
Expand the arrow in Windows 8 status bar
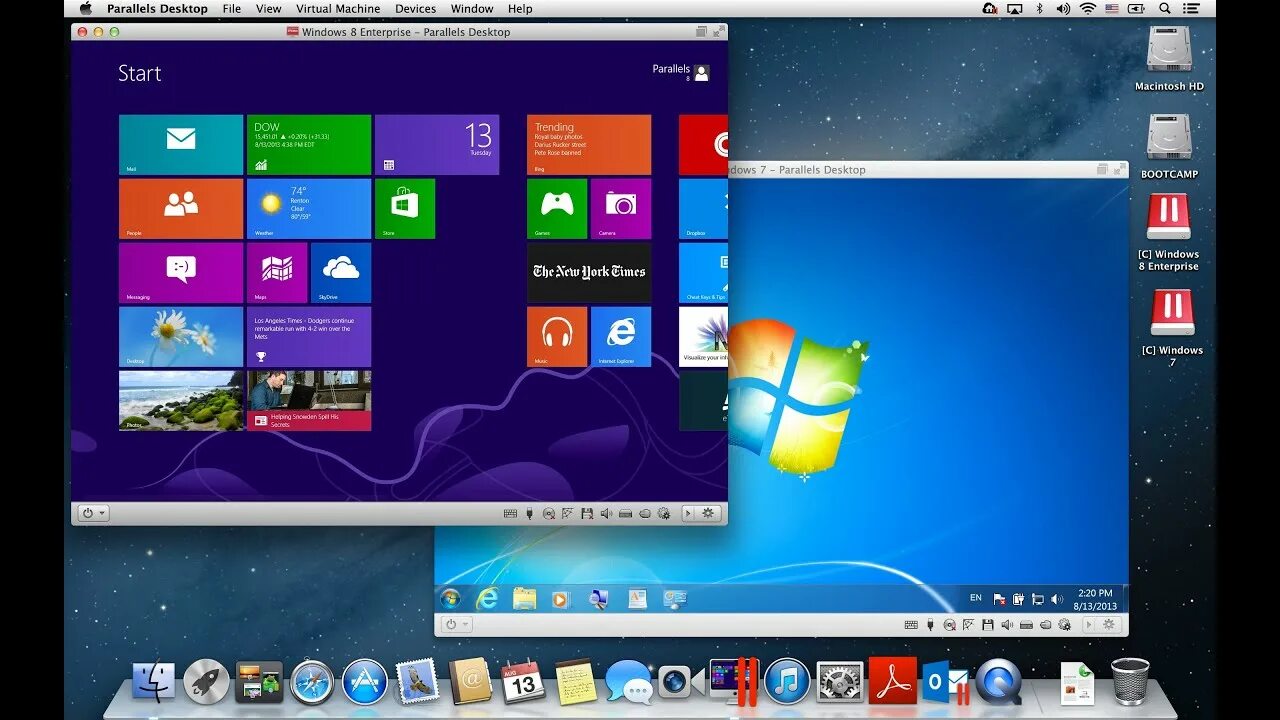click(x=688, y=513)
